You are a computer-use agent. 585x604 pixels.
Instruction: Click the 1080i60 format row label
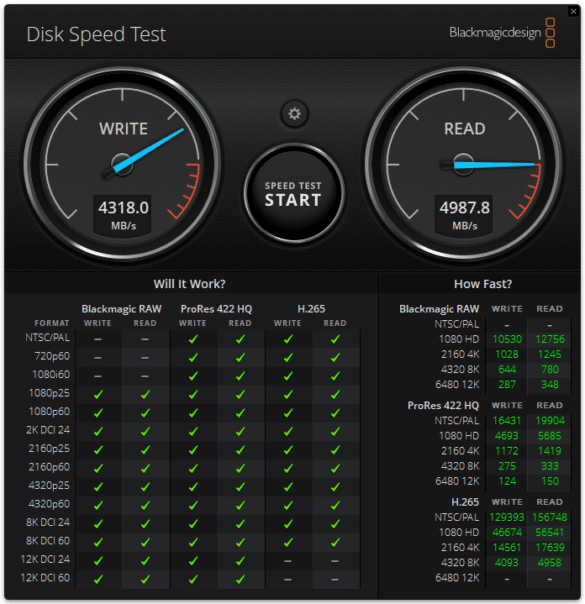pos(51,374)
